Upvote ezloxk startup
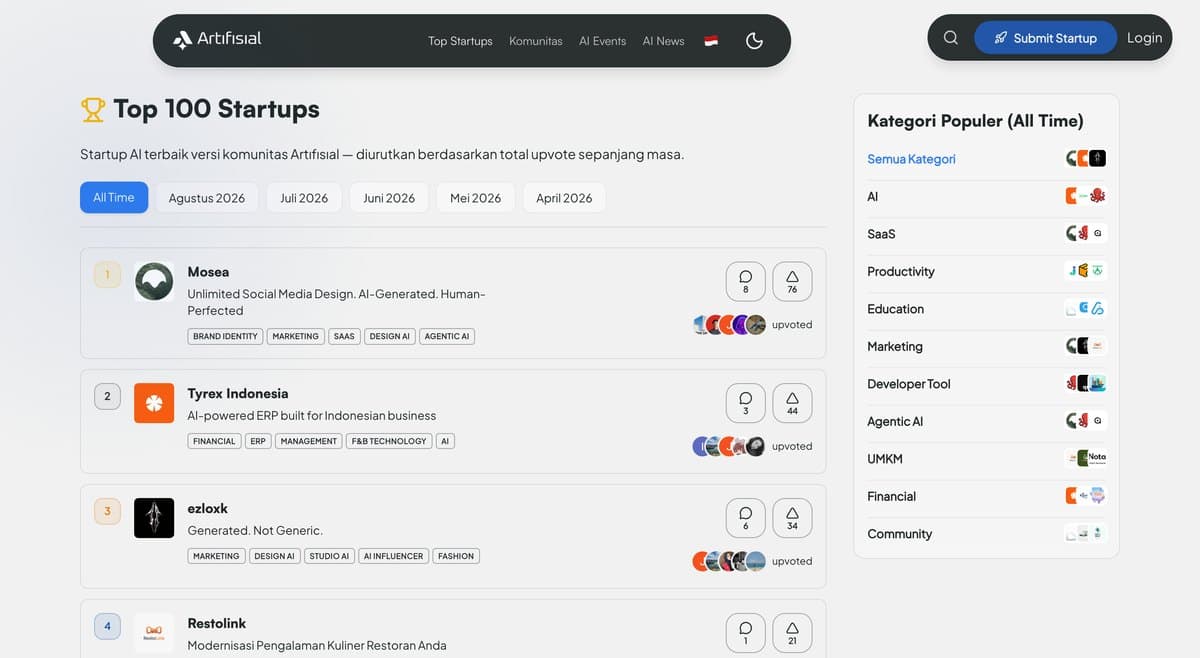 click(x=792, y=518)
